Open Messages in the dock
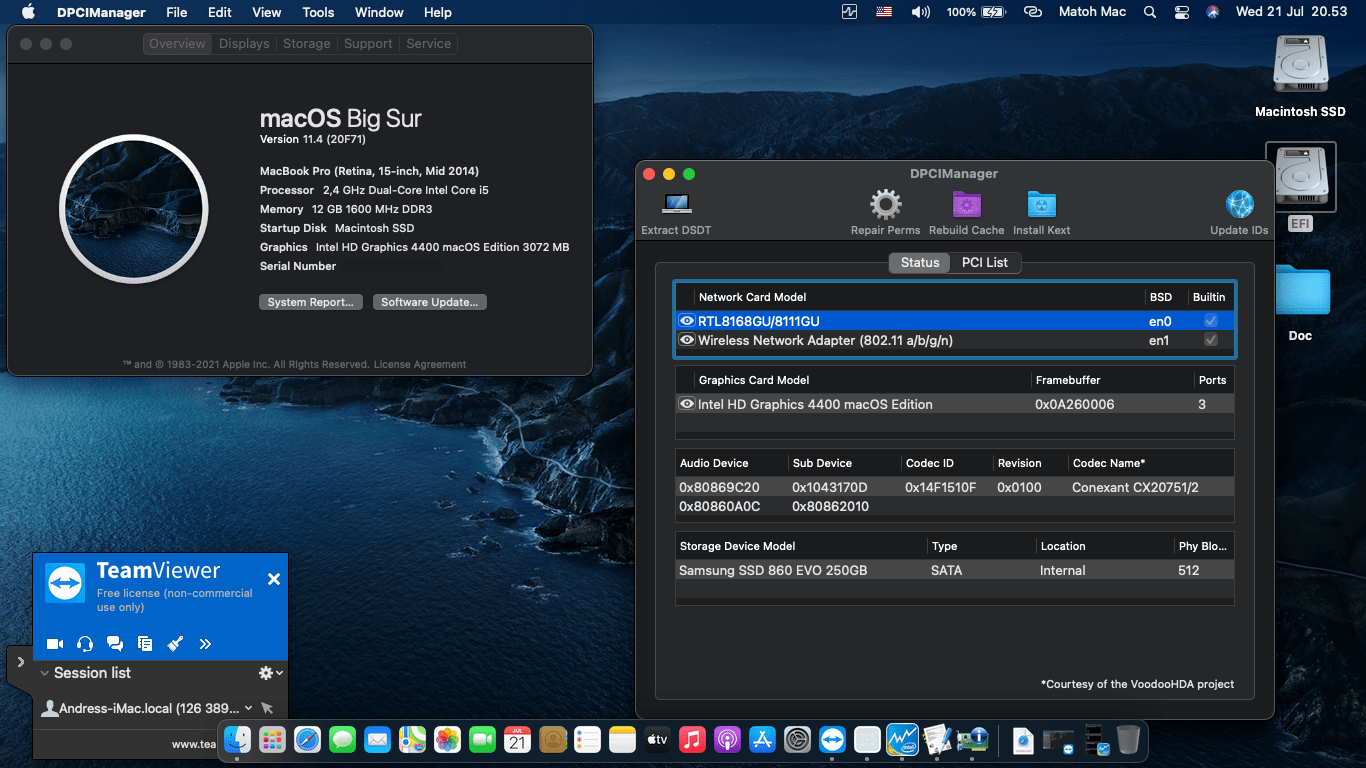Viewport: 1366px width, 768px height. click(x=342, y=739)
